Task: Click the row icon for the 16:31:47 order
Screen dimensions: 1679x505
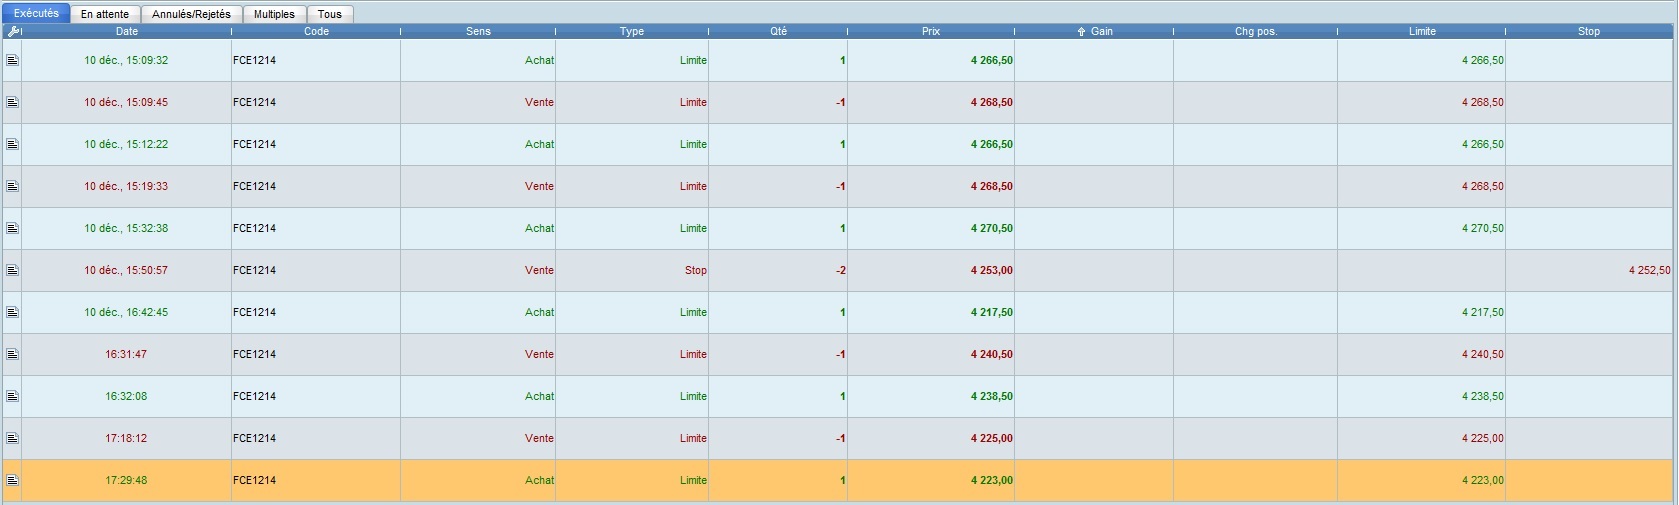Action: 12,354
